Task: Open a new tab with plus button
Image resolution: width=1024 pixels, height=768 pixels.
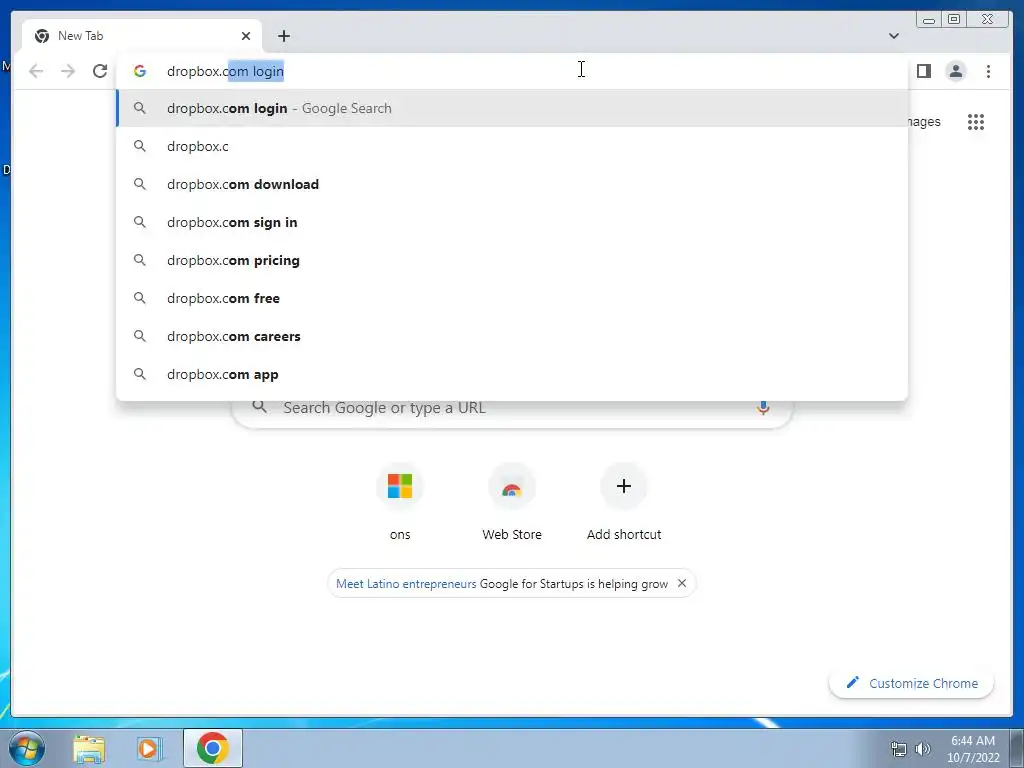Action: pos(283,36)
